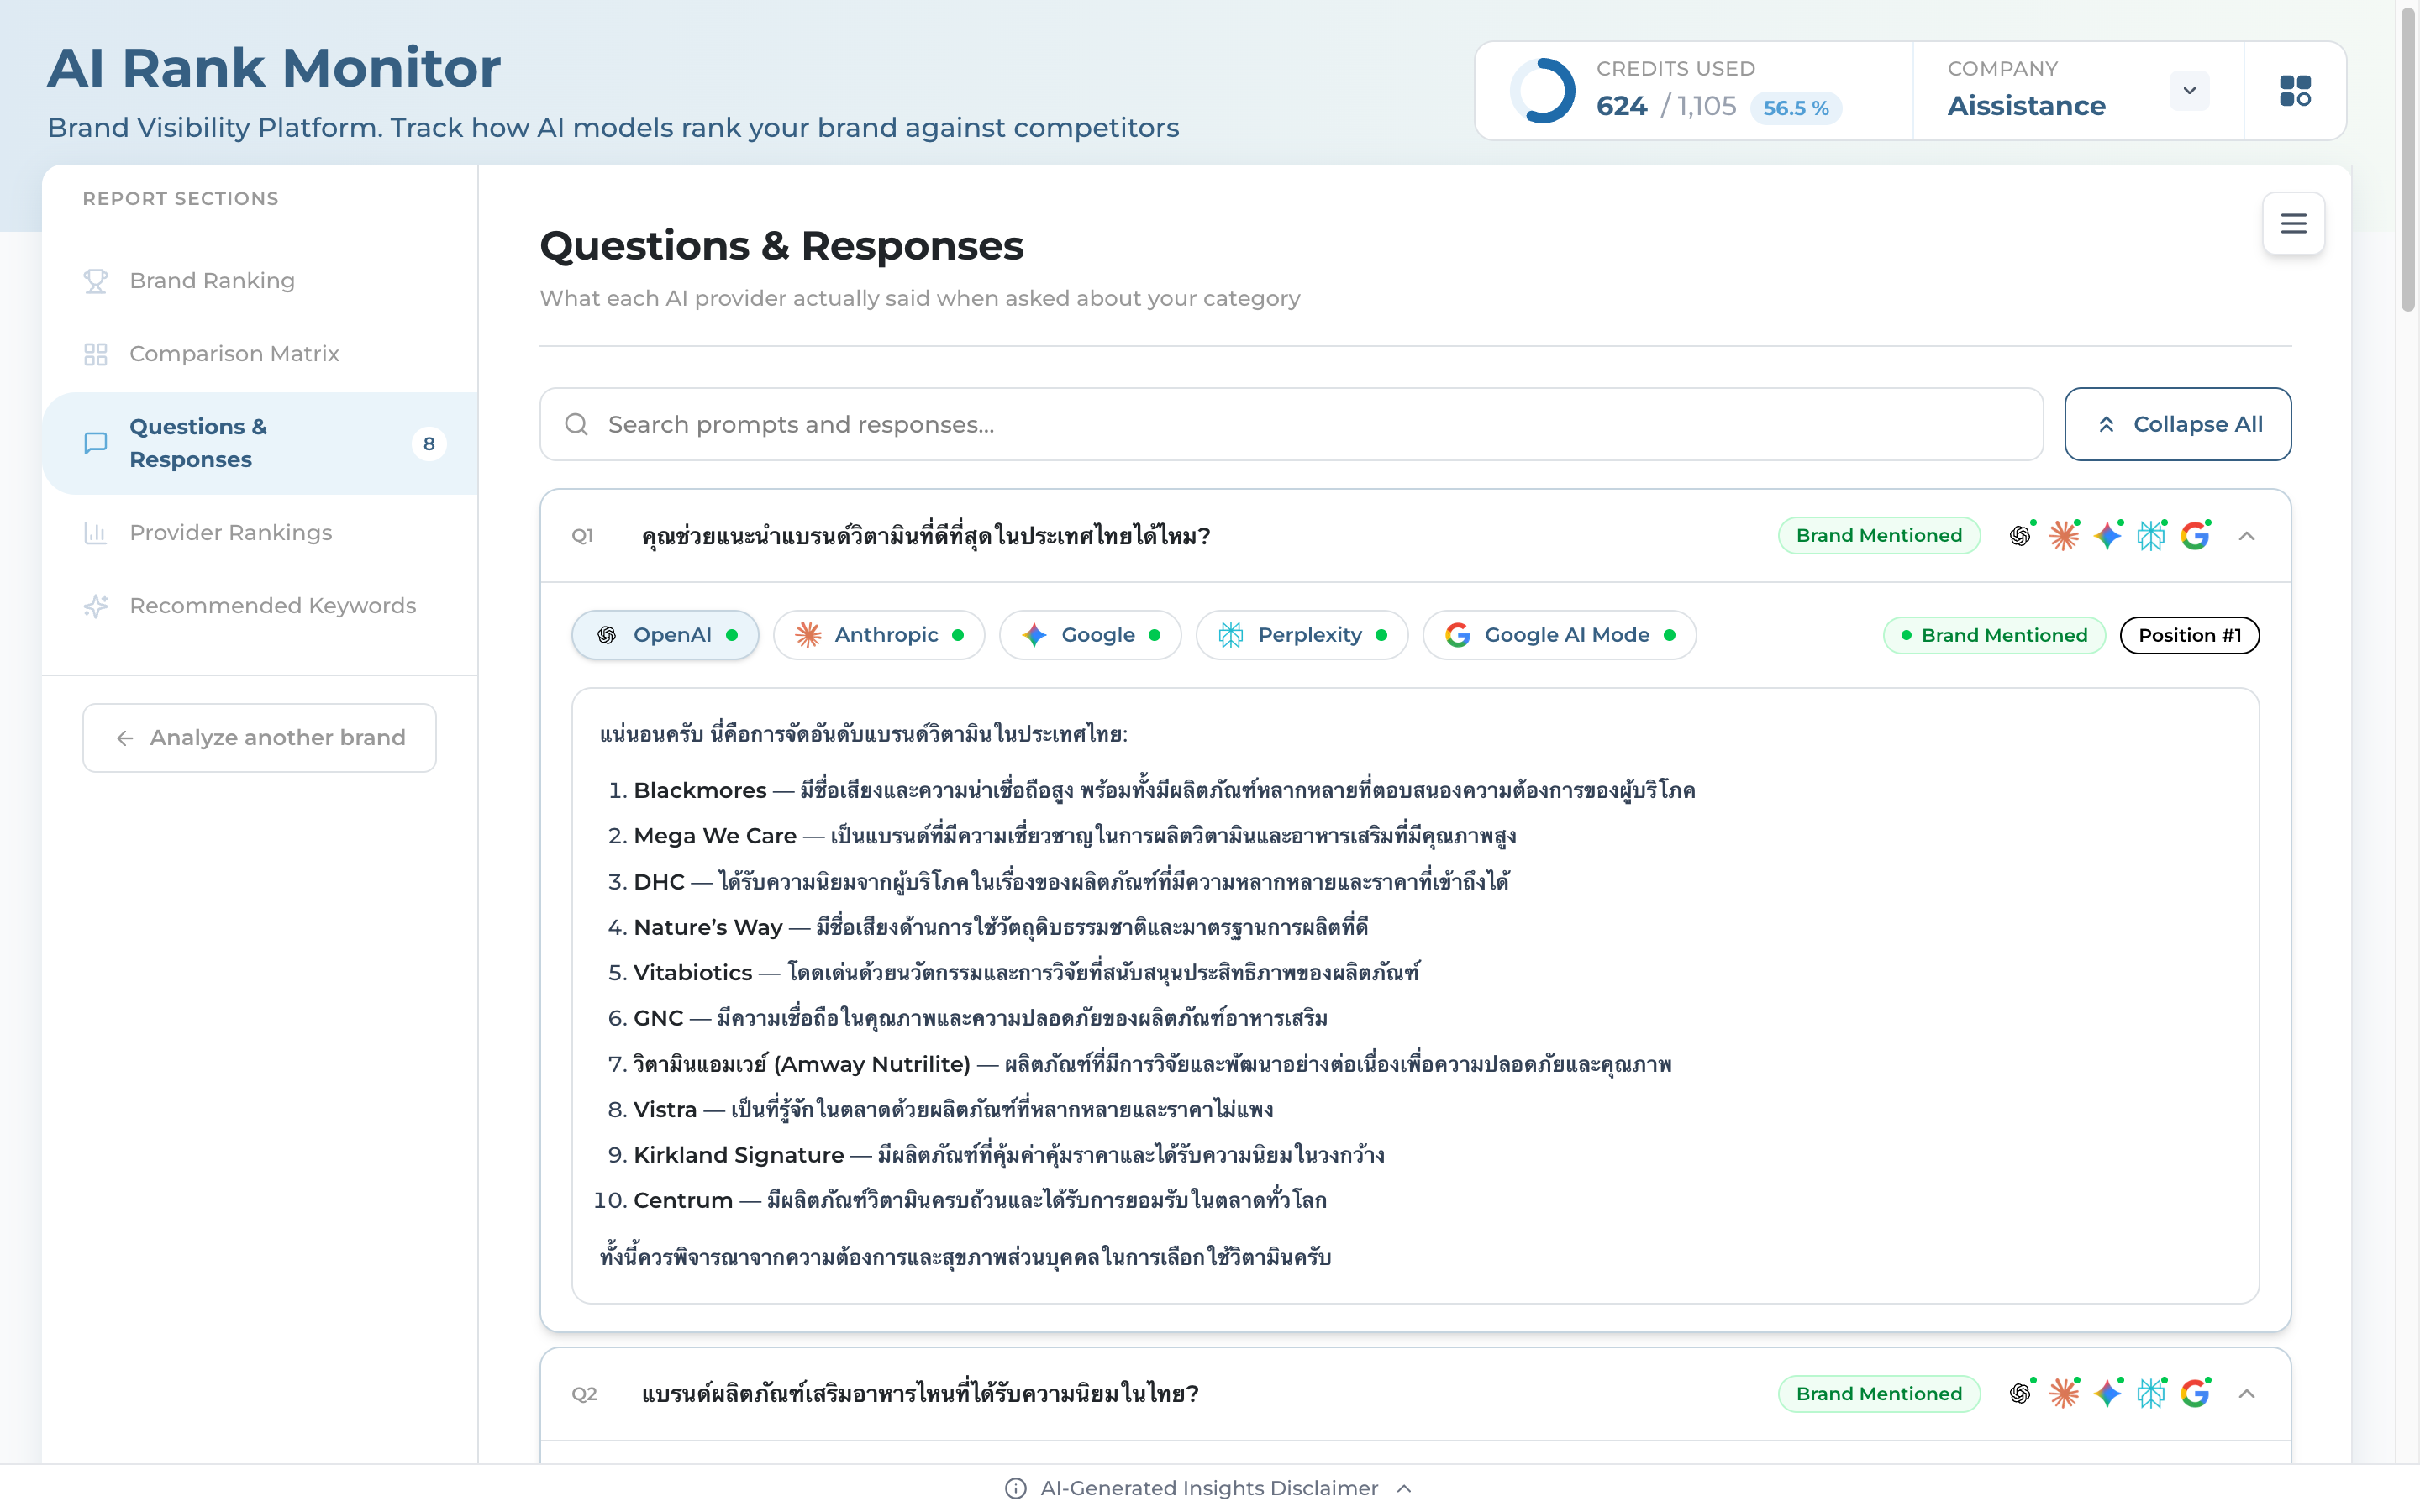Image resolution: width=2420 pixels, height=1512 pixels.
Task: Collapse question Q1 with its chevron
Action: point(2246,536)
